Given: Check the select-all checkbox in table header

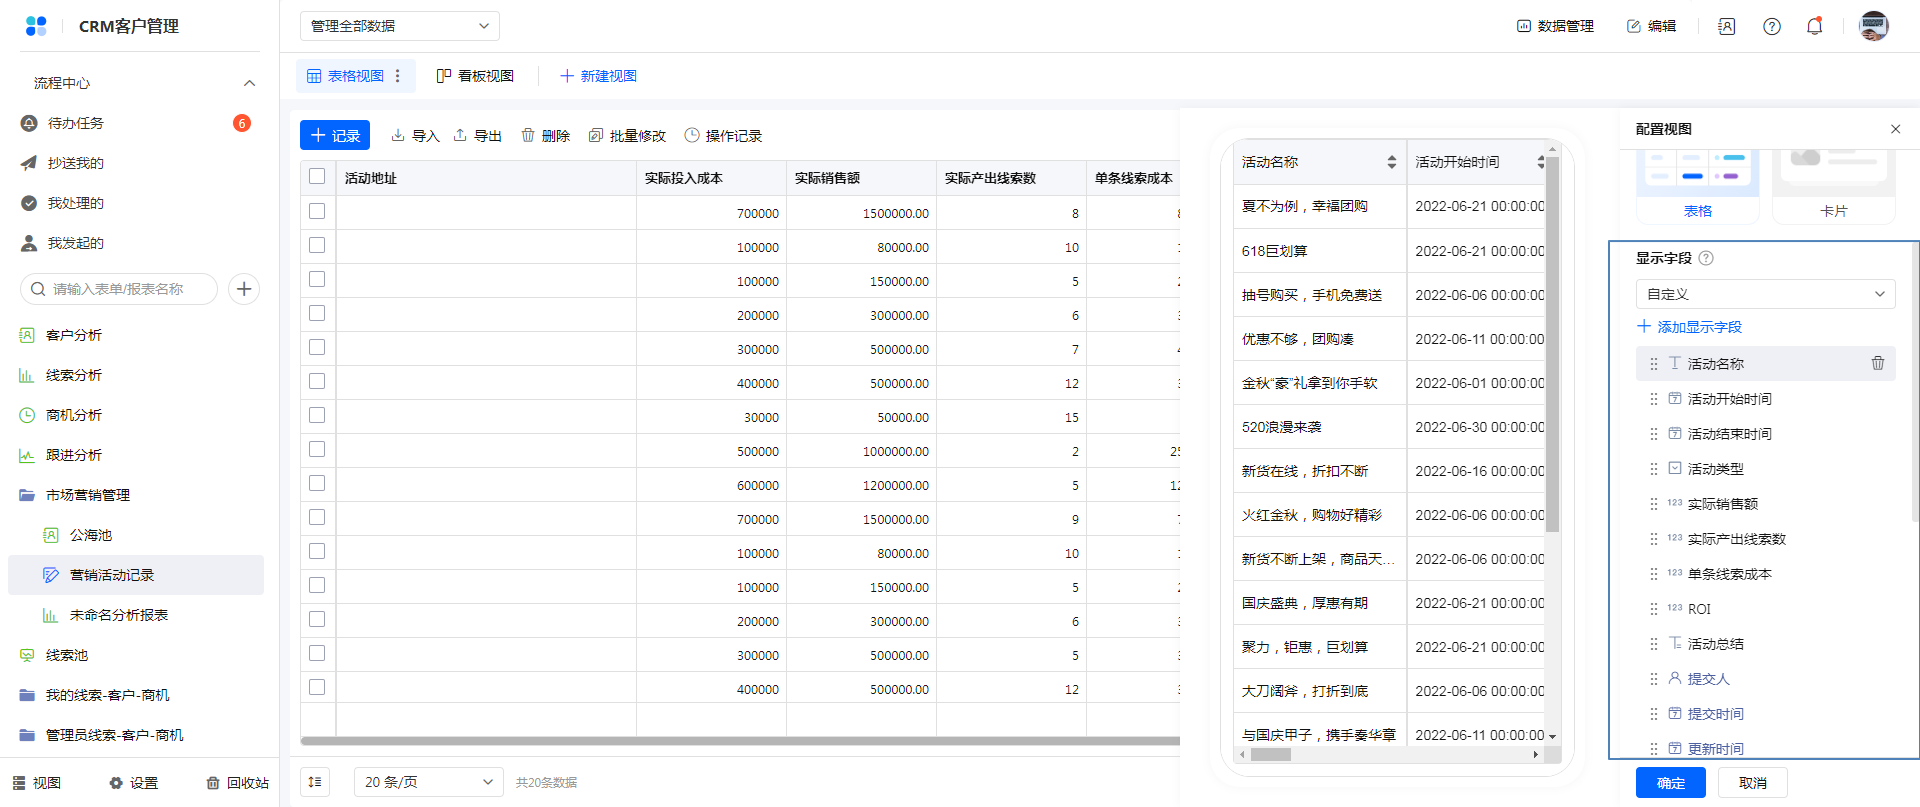Looking at the screenshot, I should tap(317, 177).
